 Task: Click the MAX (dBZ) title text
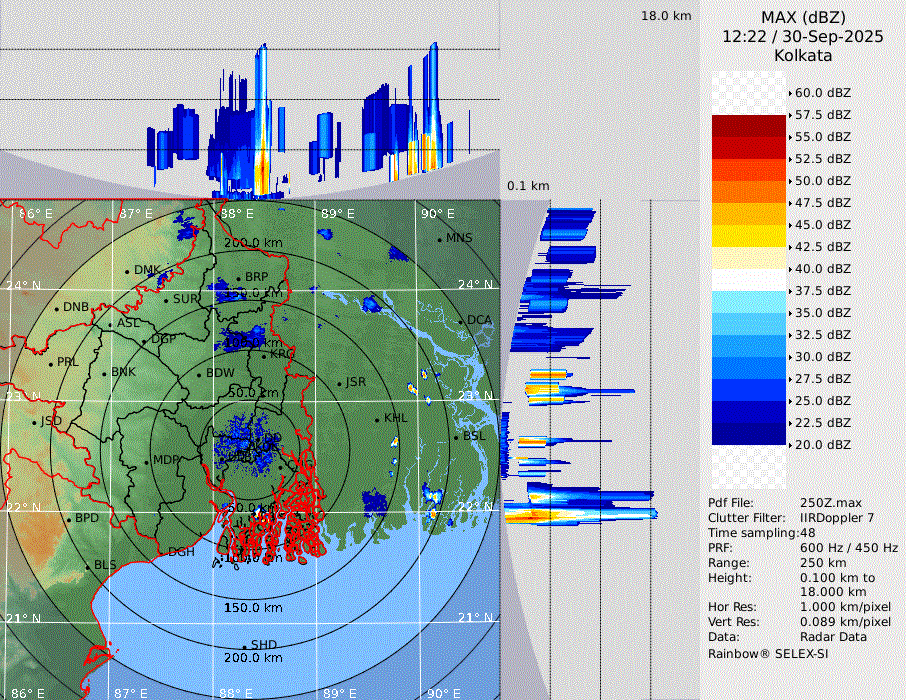(x=803, y=17)
